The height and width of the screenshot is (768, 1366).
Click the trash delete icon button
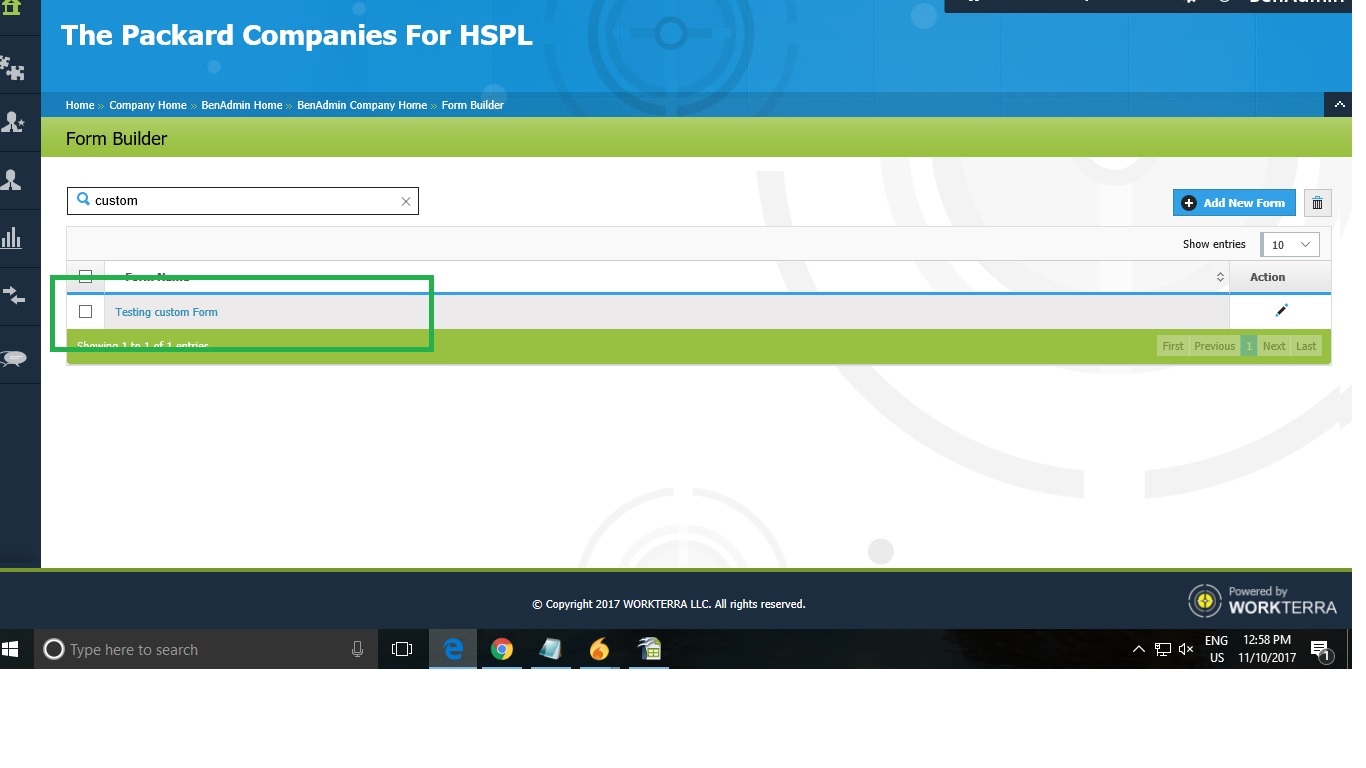click(1317, 203)
